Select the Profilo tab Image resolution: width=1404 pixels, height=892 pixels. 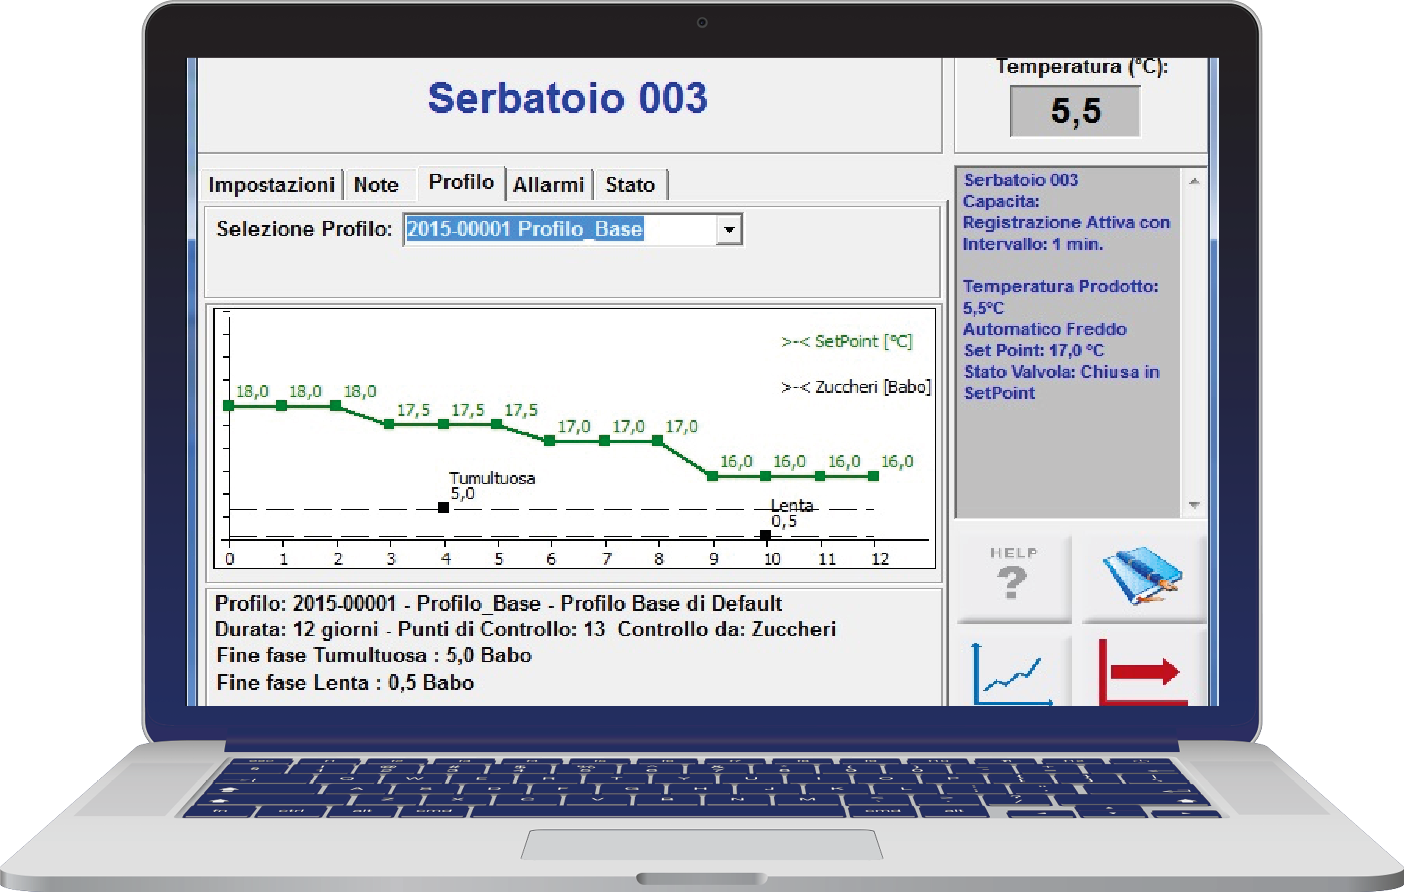pyautogui.click(x=461, y=182)
